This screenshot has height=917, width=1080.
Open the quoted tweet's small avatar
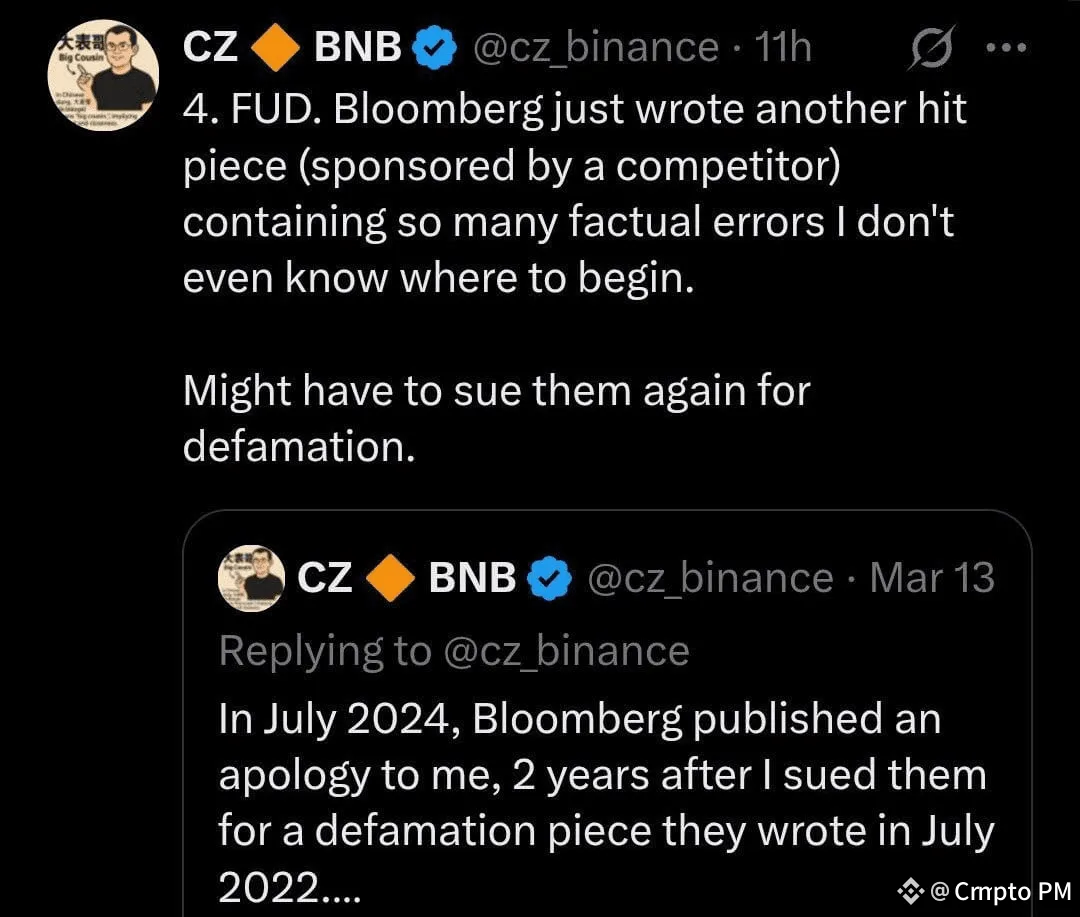251,578
